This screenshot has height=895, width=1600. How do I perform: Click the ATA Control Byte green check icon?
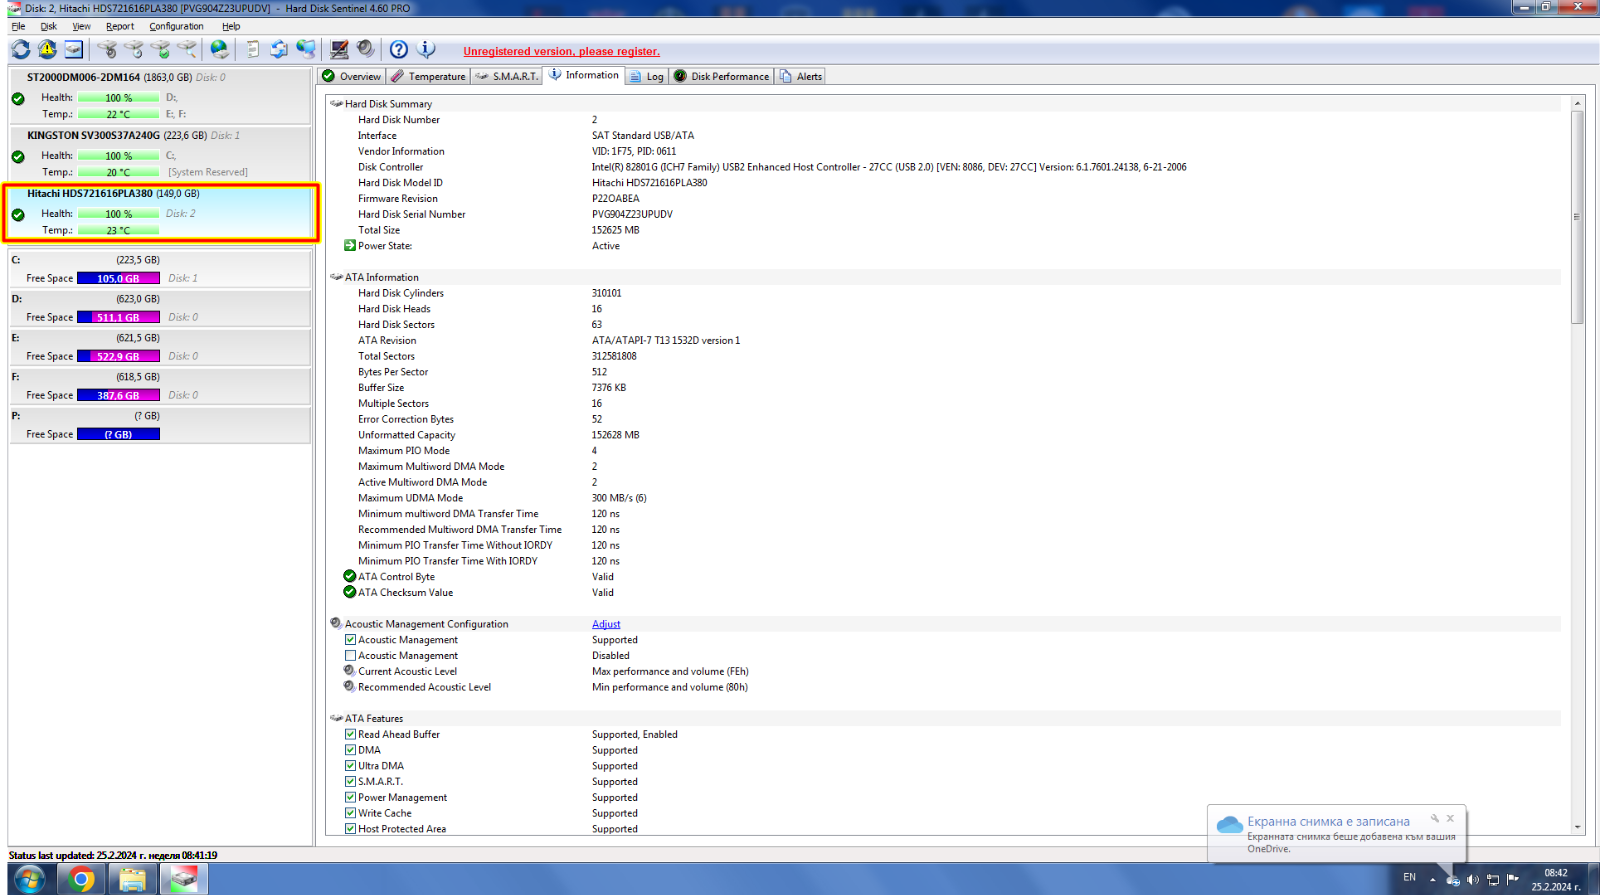click(x=350, y=576)
